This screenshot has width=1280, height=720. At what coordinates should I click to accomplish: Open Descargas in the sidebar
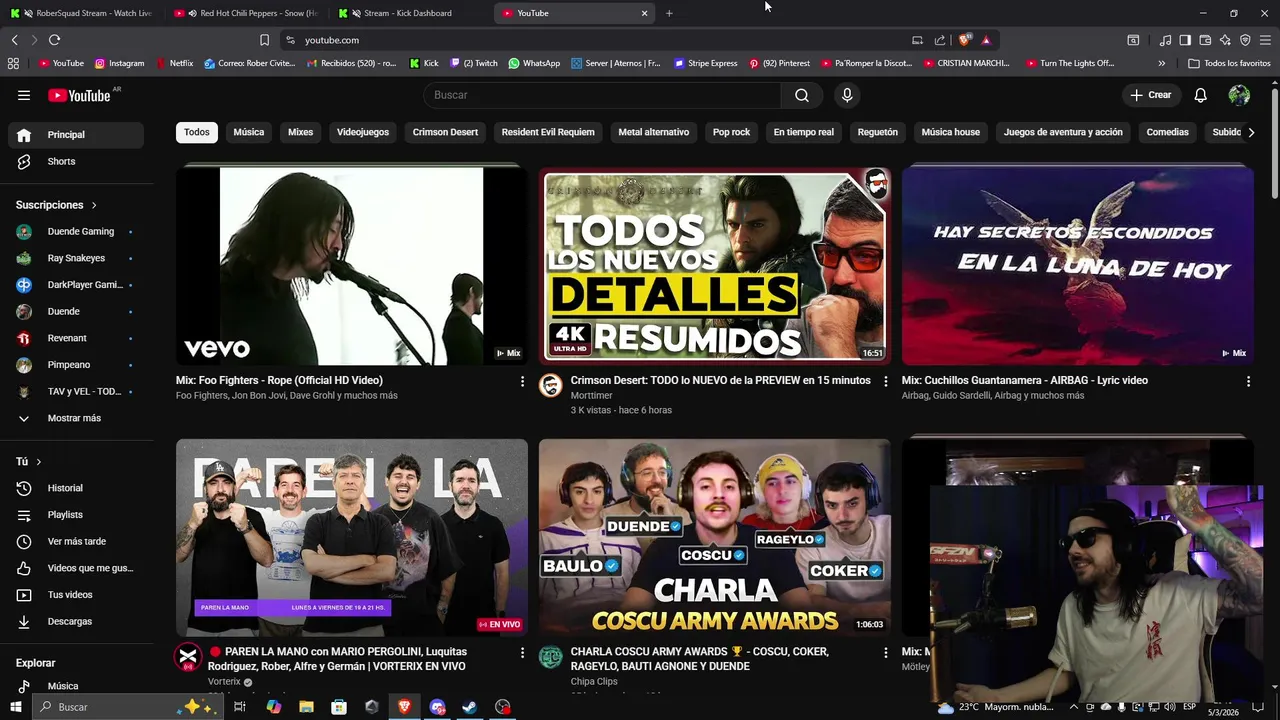click(76, 621)
